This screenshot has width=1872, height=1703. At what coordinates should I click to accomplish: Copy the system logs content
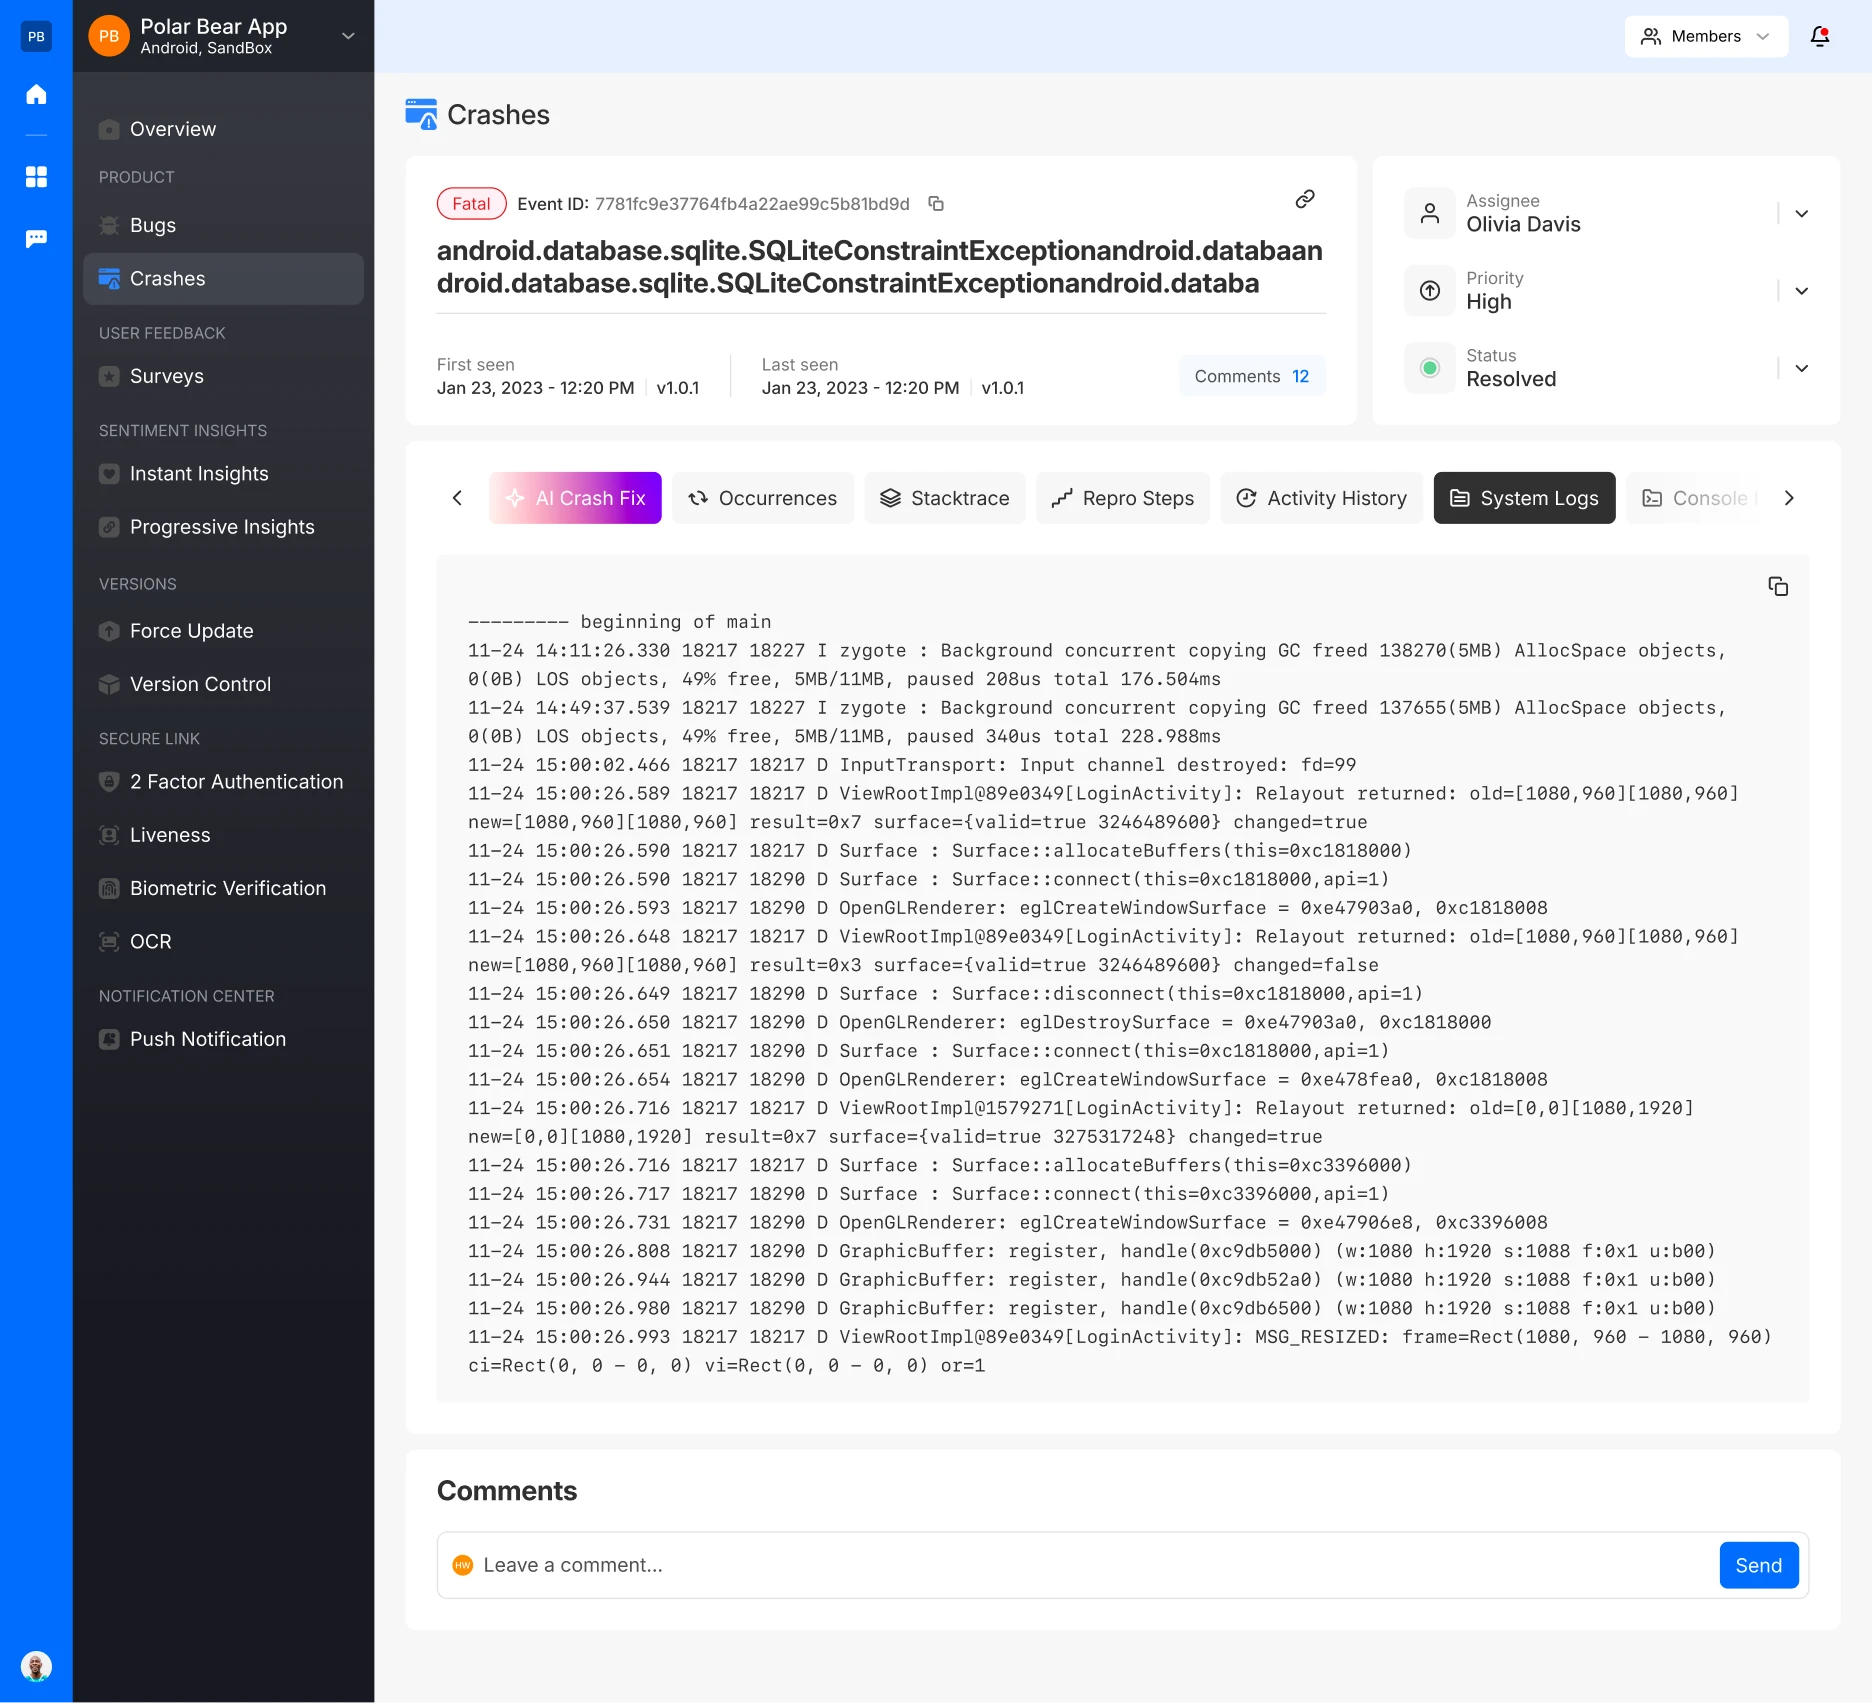click(x=1778, y=586)
